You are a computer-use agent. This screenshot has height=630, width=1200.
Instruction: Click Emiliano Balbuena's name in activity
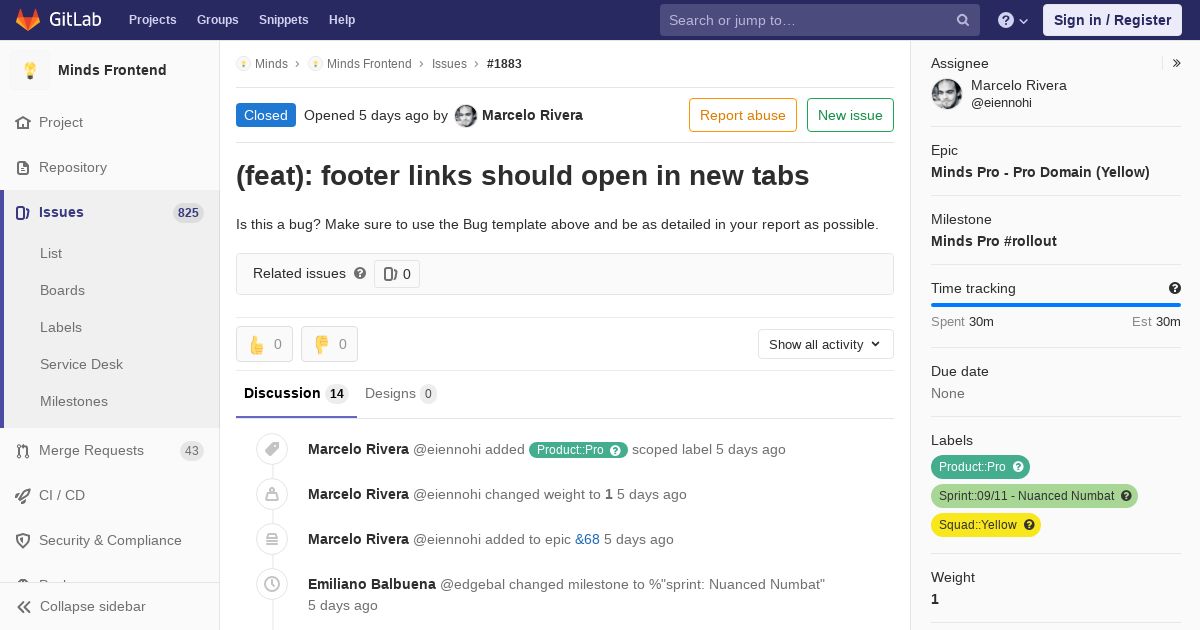pos(372,584)
